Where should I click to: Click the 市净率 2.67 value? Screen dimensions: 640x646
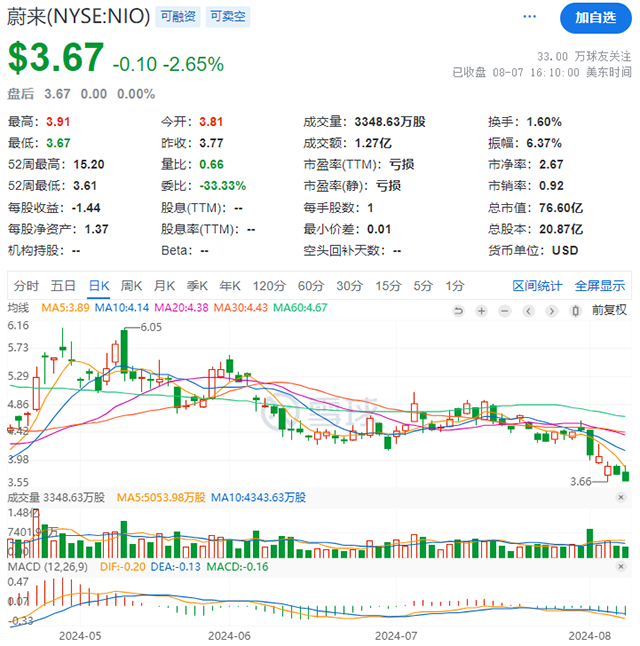[x=551, y=164]
